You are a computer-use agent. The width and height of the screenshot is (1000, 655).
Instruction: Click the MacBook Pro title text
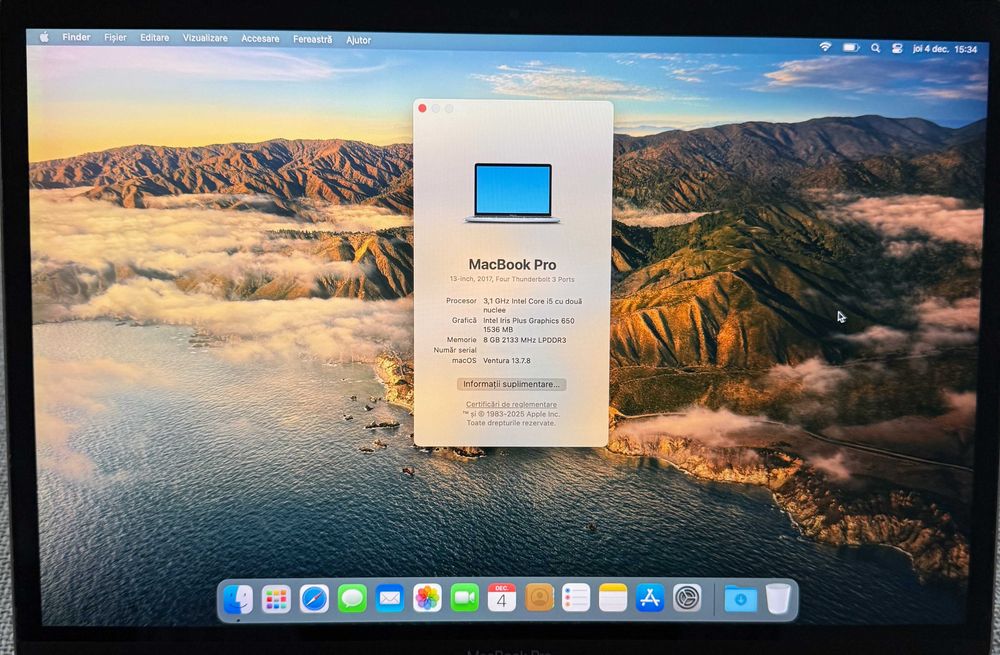pos(512,265)
